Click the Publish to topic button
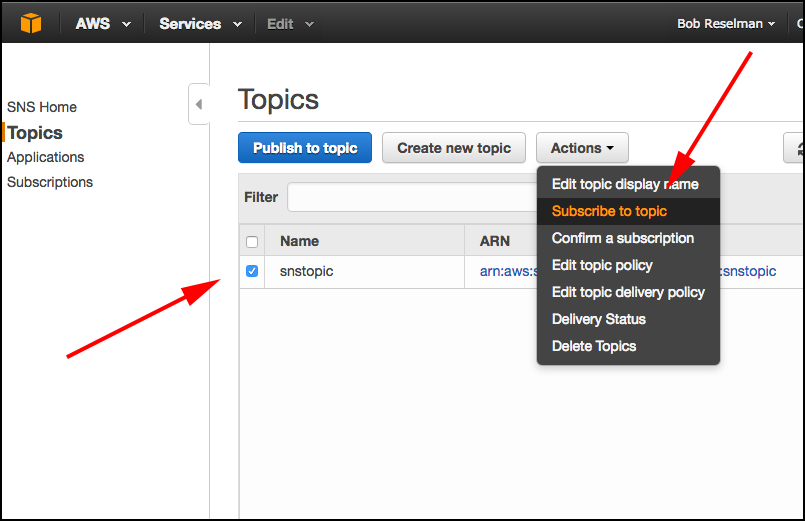Screen dimensions: 805x521 [305, 148]
